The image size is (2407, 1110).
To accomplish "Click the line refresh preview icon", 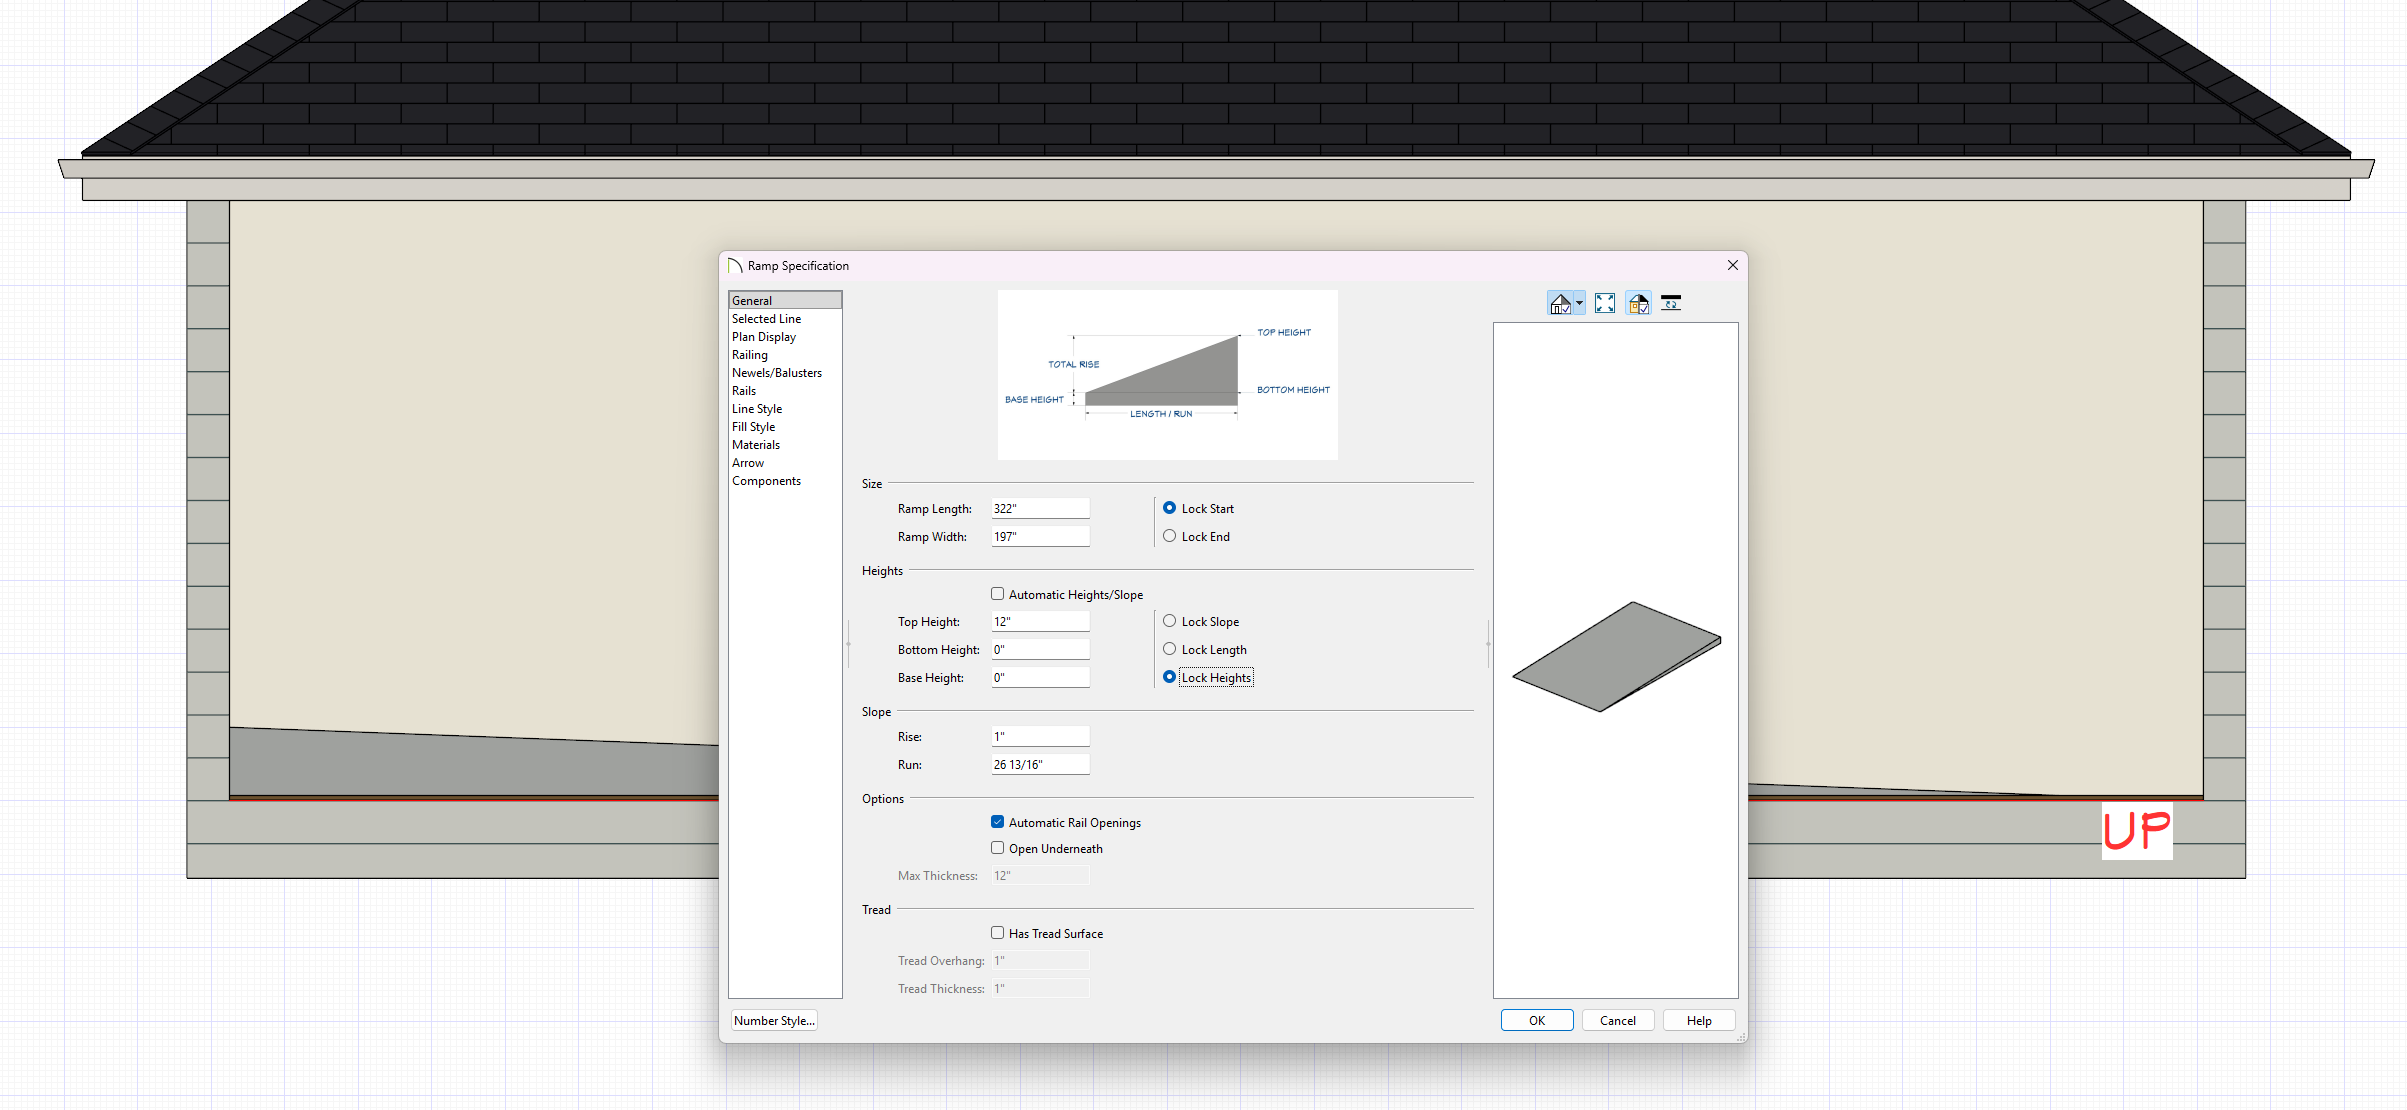I will 1671,304.
